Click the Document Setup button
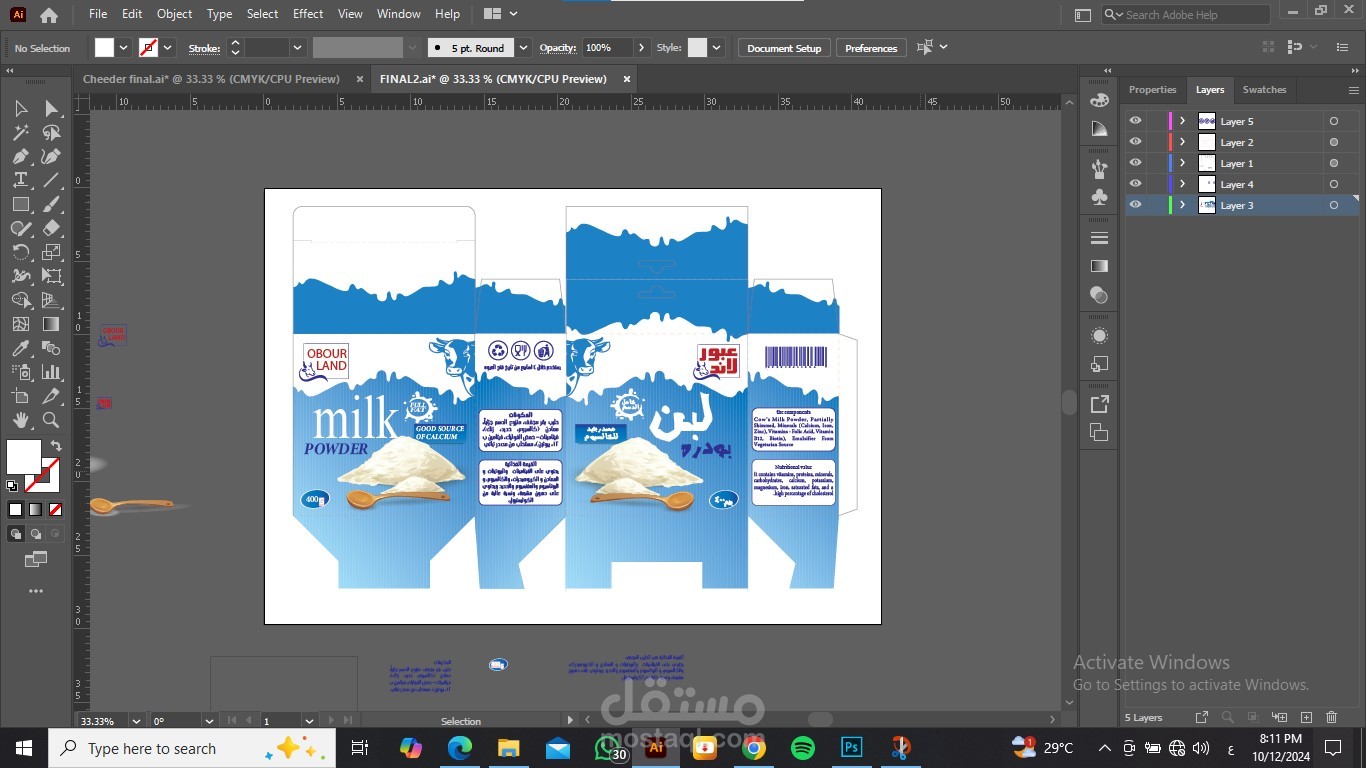This screenshot has height=768, width=1366. click(x=784, y=48)
